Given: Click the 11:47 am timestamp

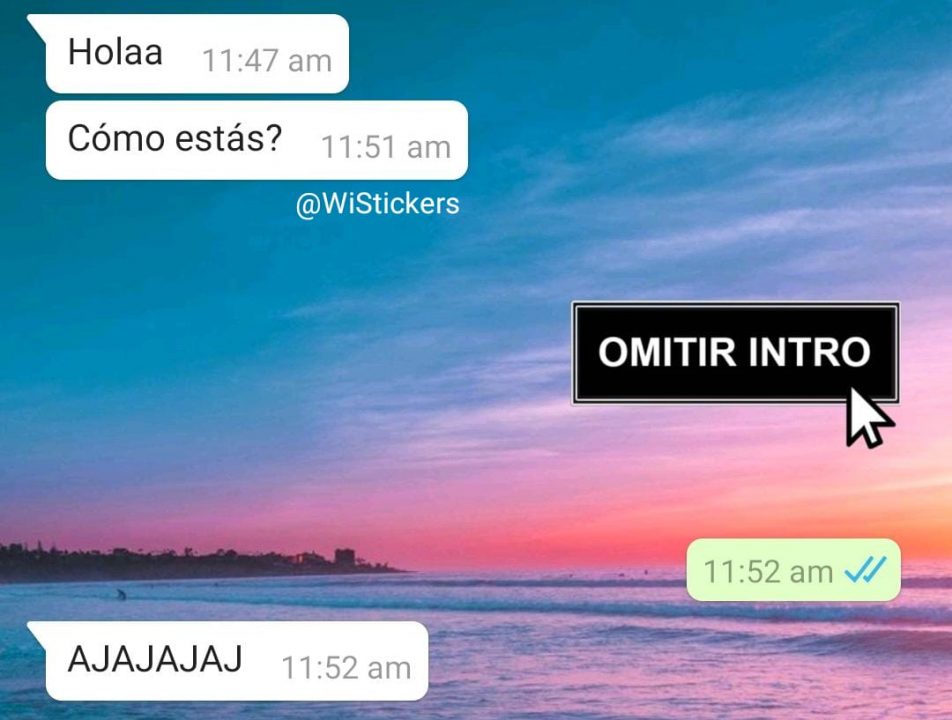Looking at the screenshot, I should click(x=267, y=61).
